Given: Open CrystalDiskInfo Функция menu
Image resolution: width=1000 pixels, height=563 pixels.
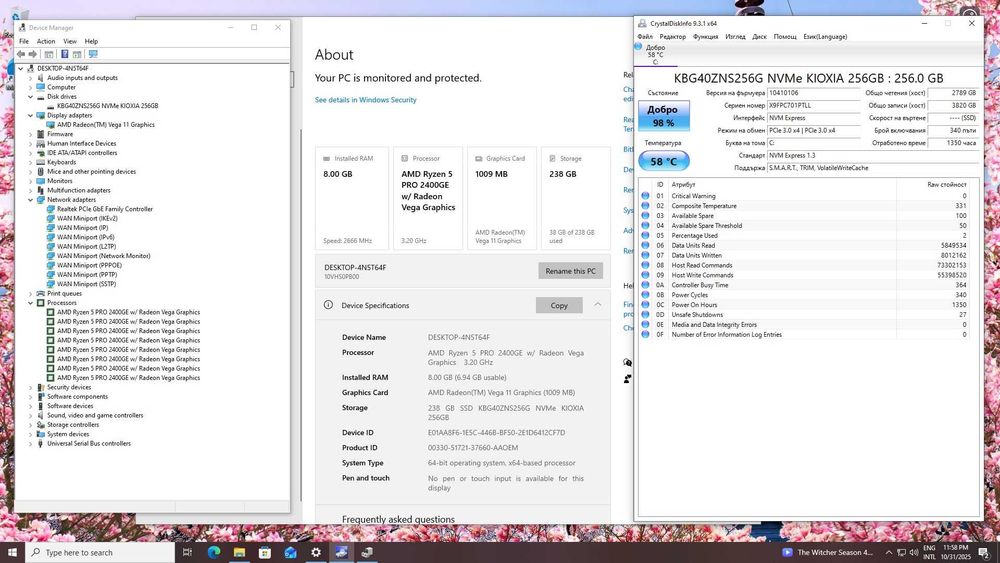Looking at the screenshot, I should pyautogui.click(x=705, y=36).
